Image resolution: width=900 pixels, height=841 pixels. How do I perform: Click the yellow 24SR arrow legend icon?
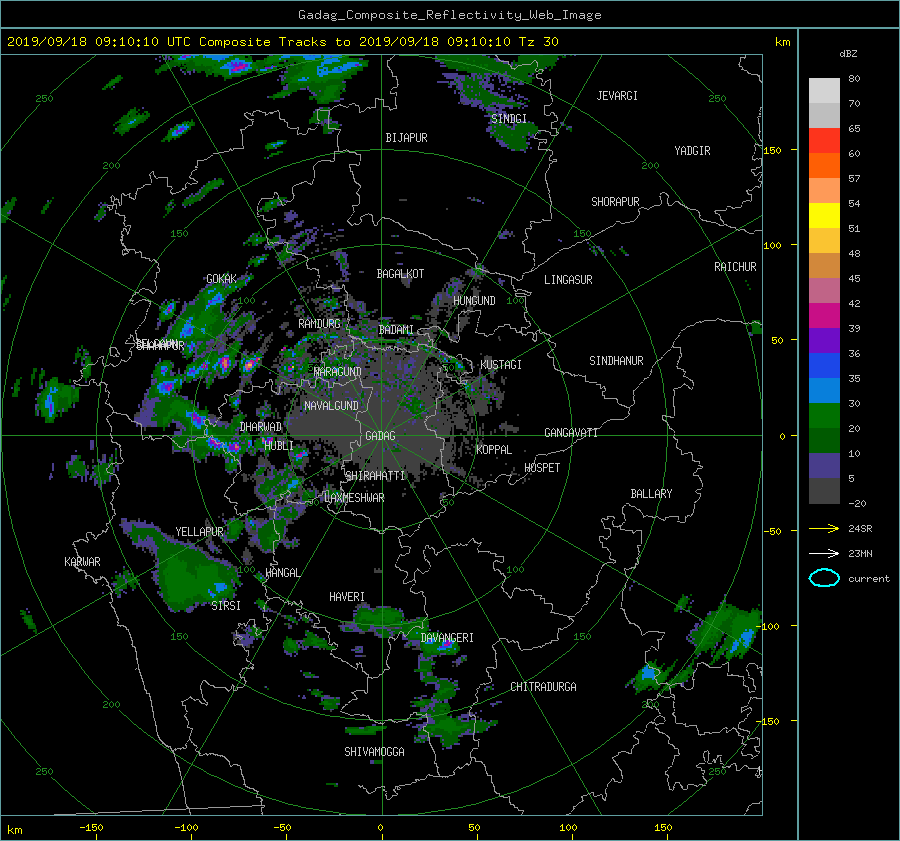(x=824, y=528)
